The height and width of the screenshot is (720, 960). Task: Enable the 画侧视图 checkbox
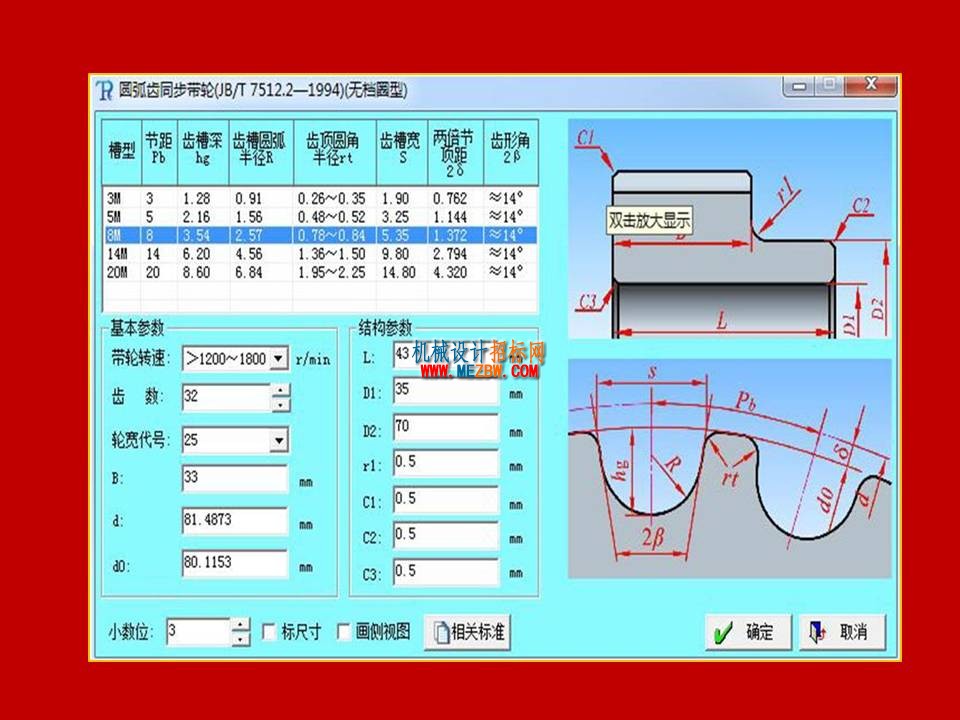point(343,631)
